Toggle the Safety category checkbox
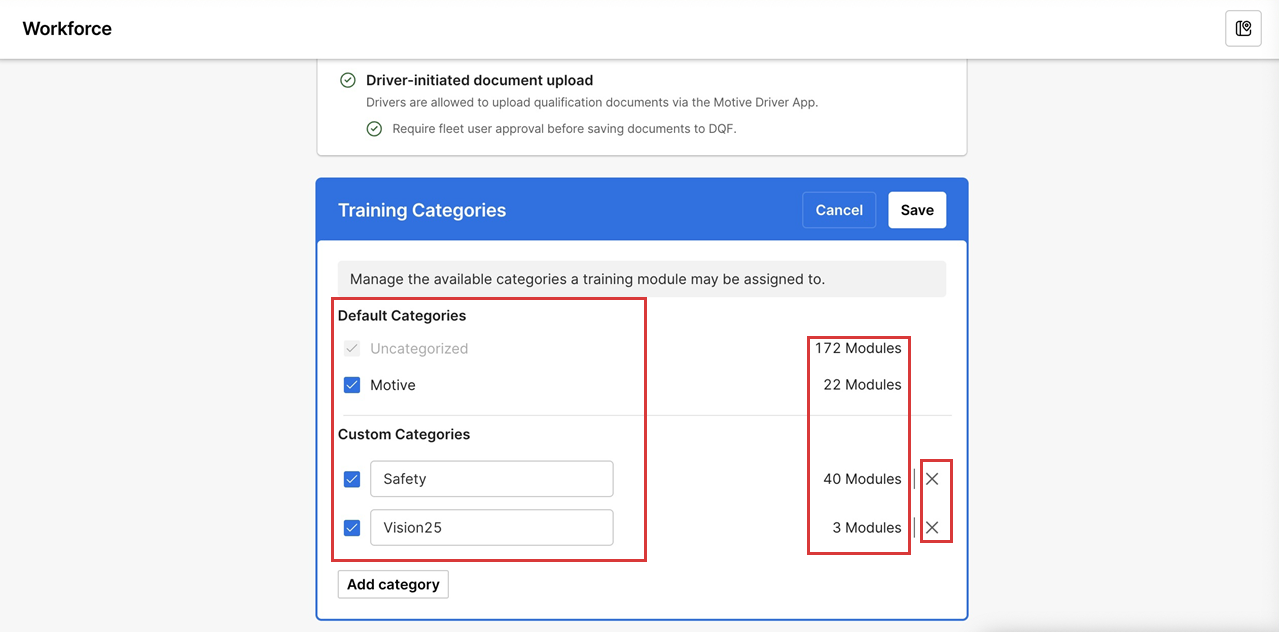 coord(352,479)
